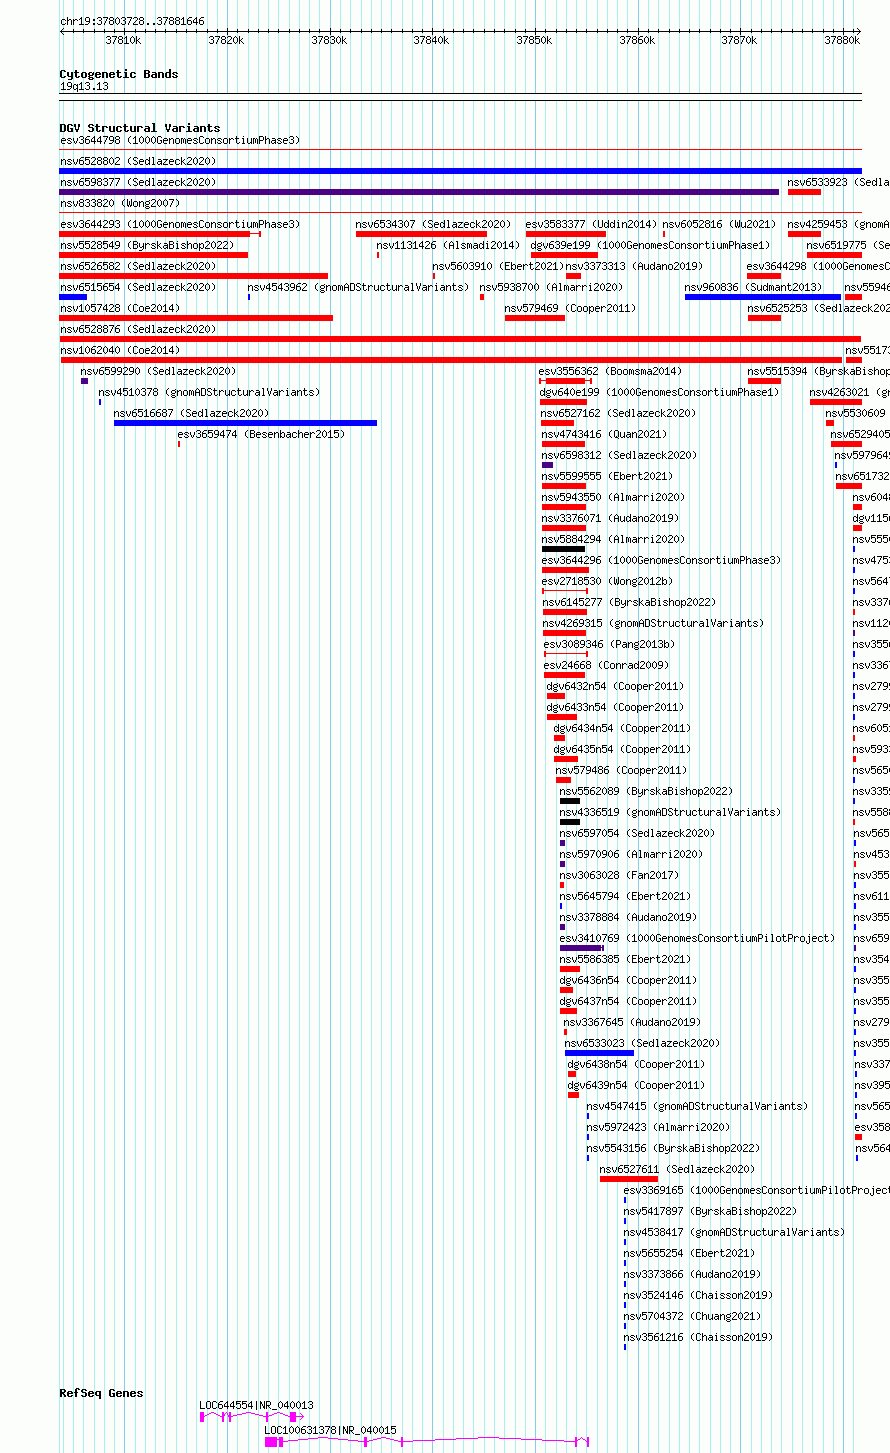Select nsv5704372 (Chuang2021) label
Screen dimensions: 890x1453
click(x=692, y=1316)
